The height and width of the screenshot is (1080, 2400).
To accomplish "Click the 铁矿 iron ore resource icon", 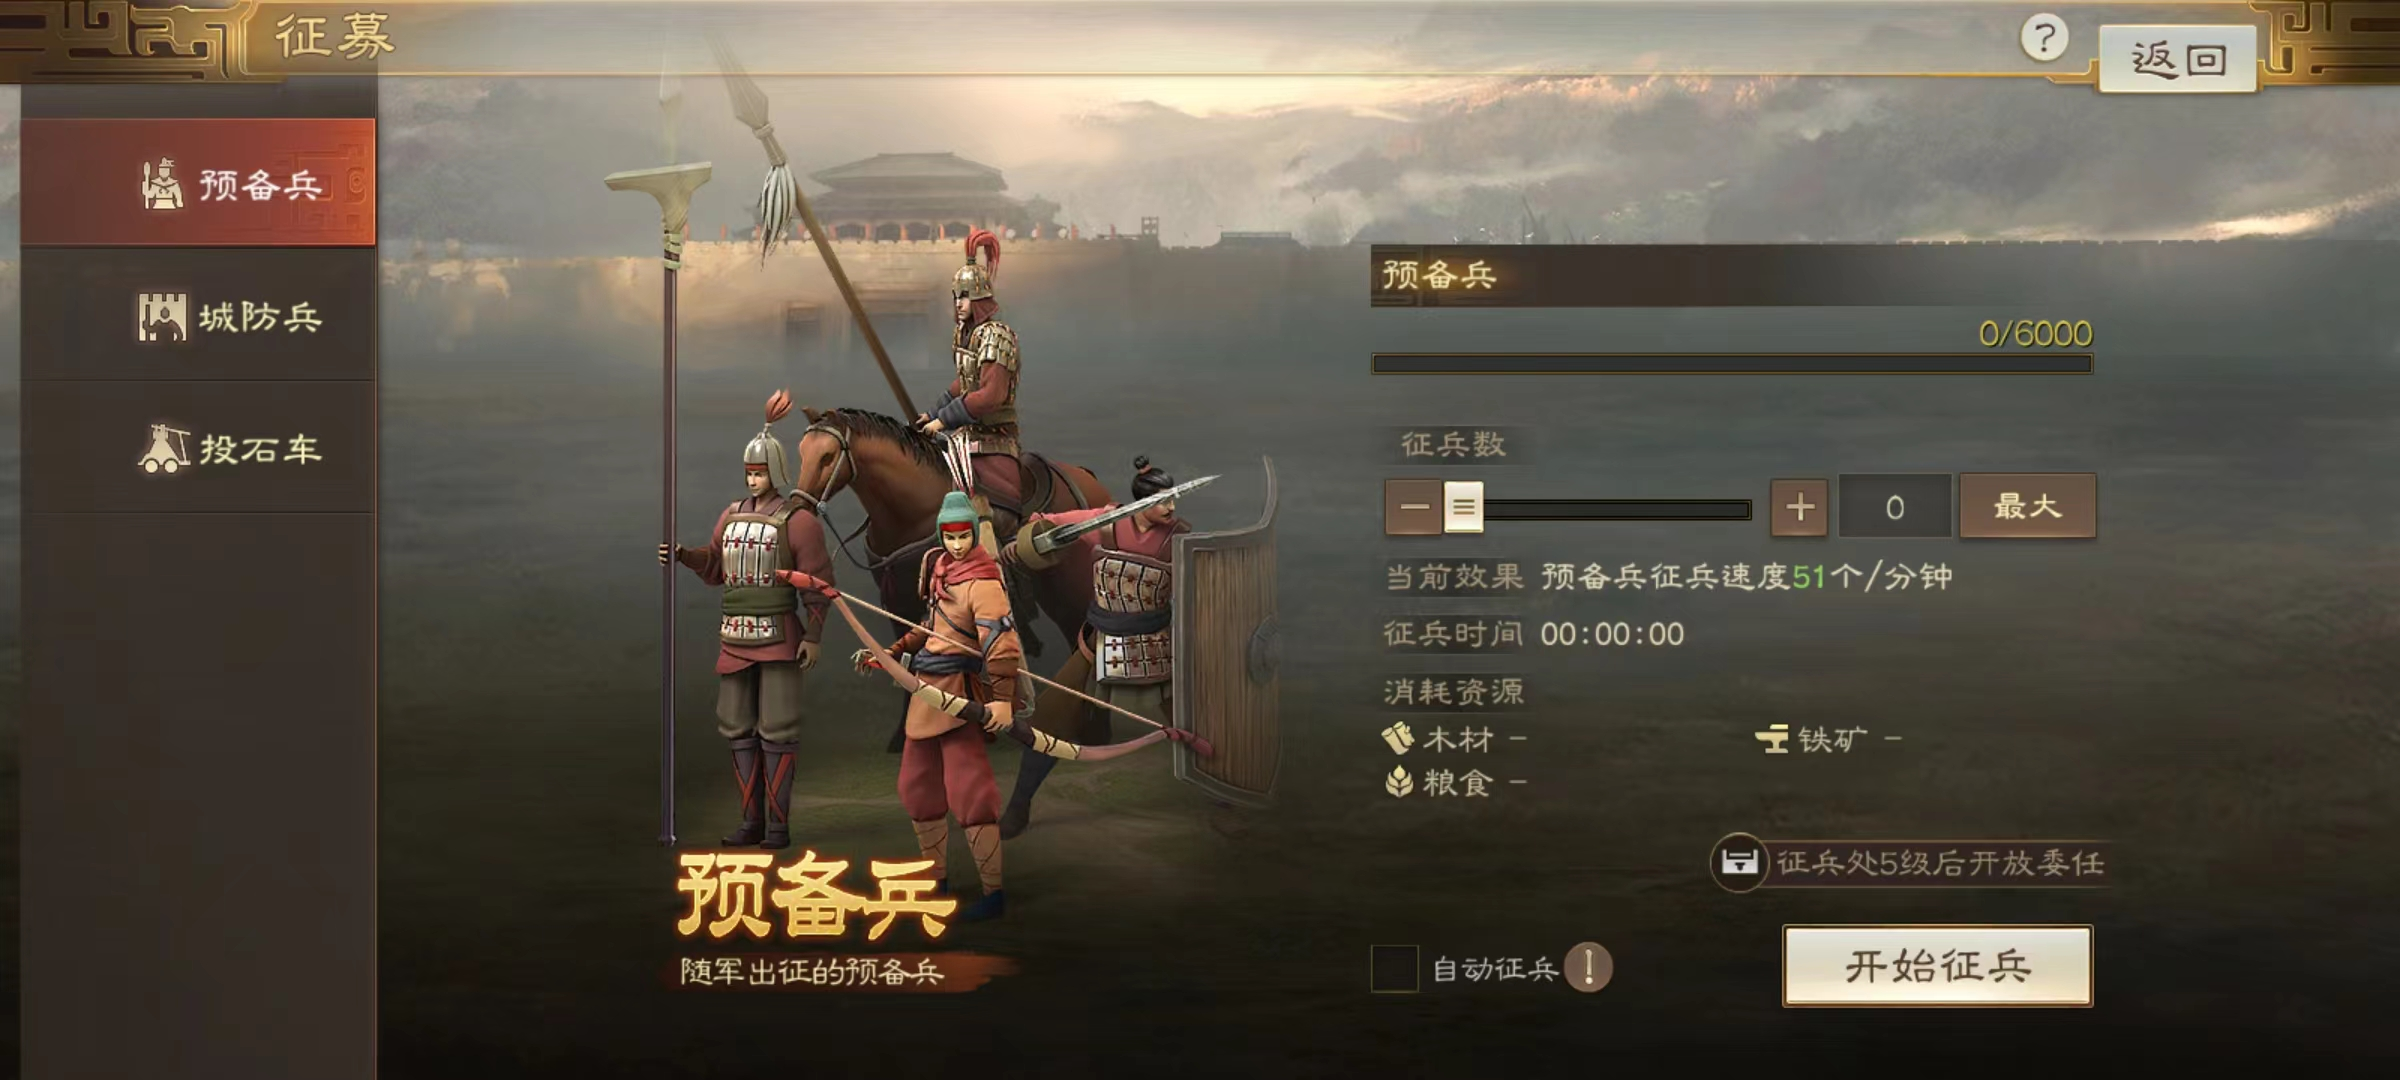I will point(1772,739).
